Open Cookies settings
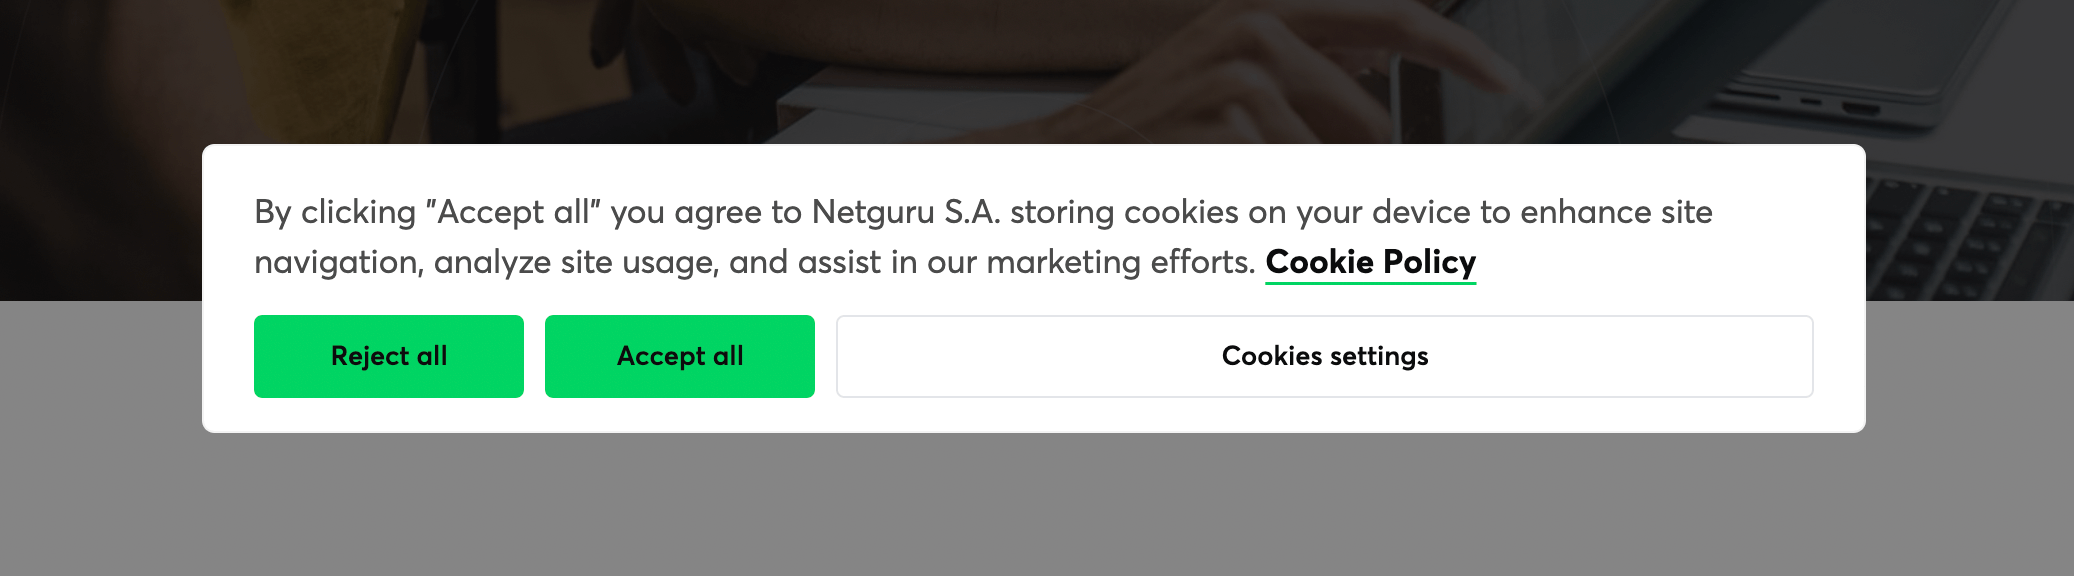Image resolution: width=2074 pixels, height=576 pixels. (1324, 356)
